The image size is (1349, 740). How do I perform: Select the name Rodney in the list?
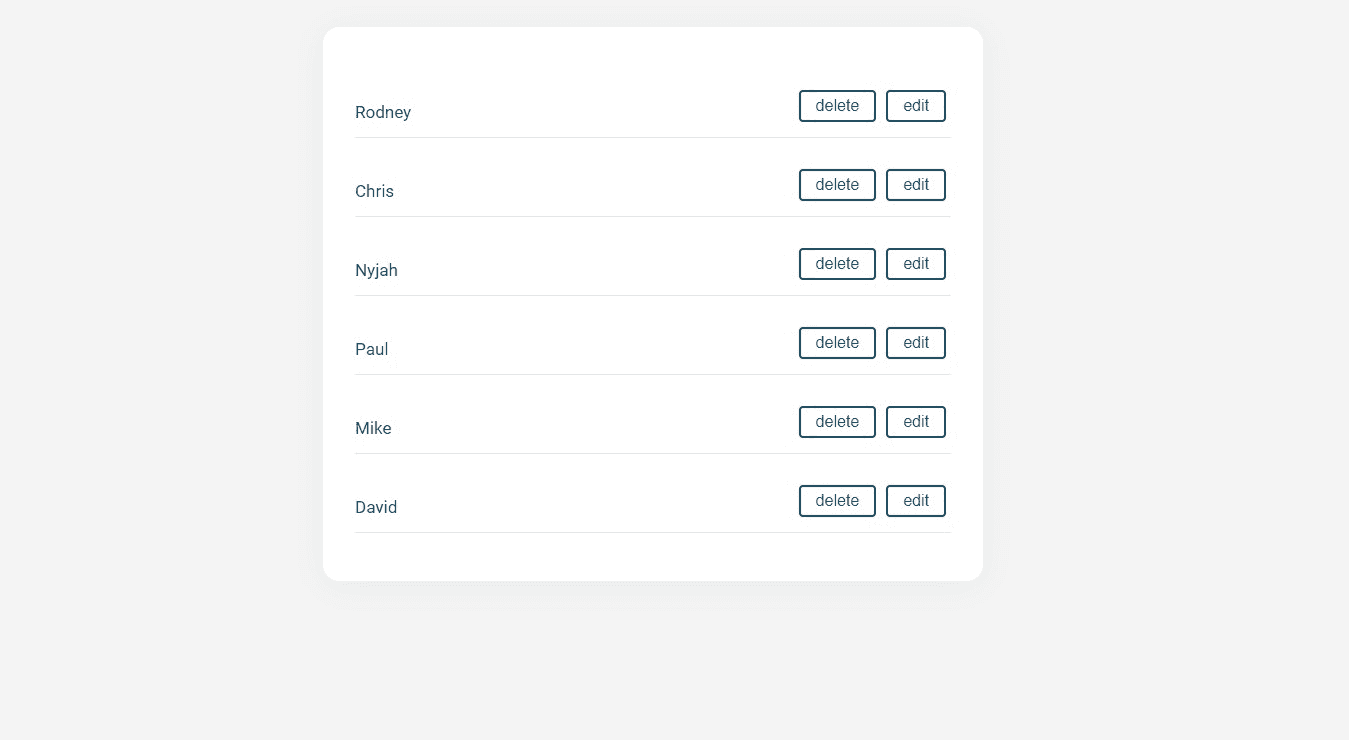(x=383, y=112)
